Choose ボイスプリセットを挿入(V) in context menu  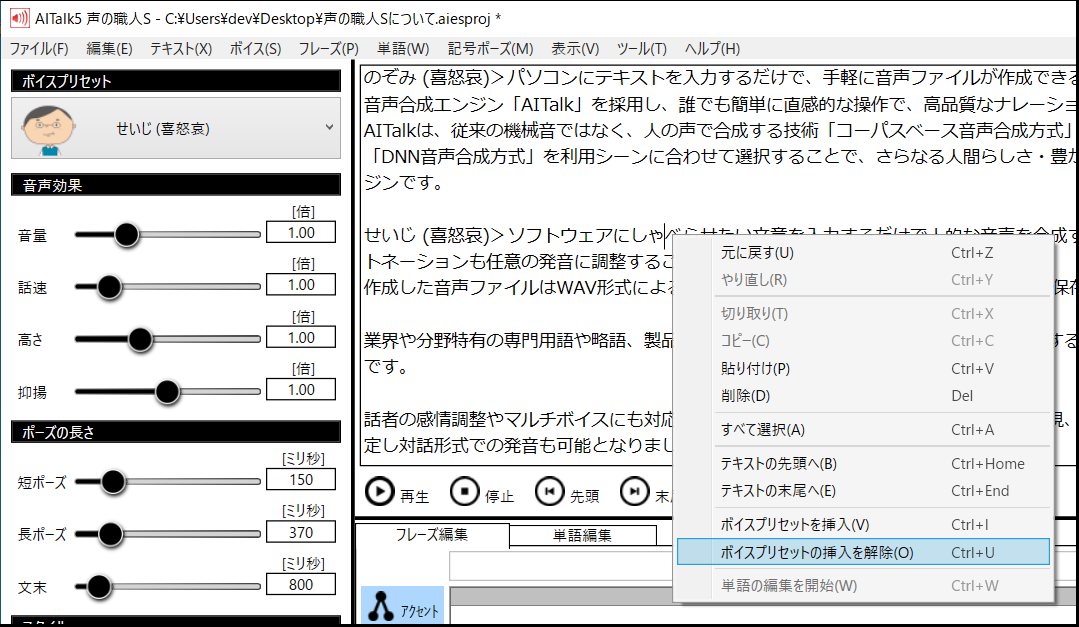(863, 524)
